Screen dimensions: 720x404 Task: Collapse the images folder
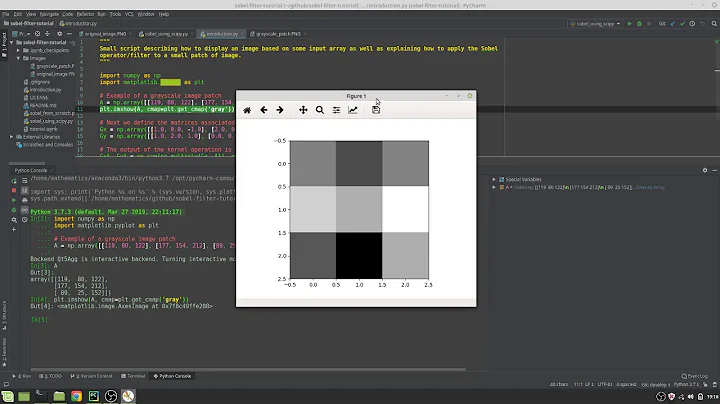[x=18, y=58]
